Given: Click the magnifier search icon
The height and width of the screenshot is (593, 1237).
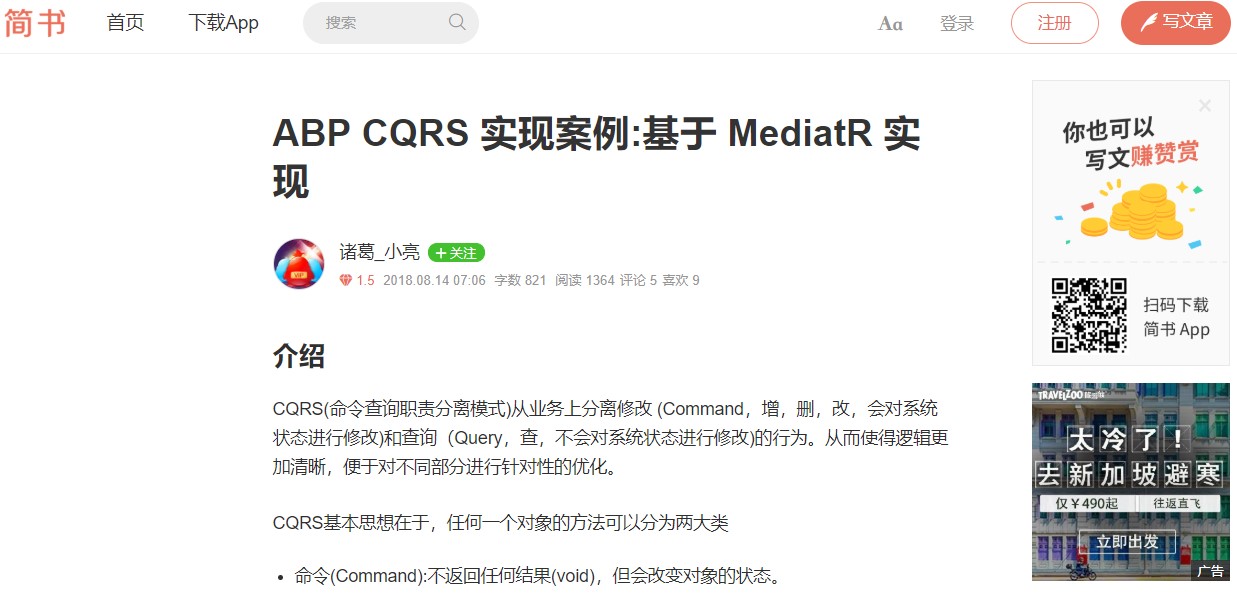Looking at the screenshot, I should [x=457, y=22].
